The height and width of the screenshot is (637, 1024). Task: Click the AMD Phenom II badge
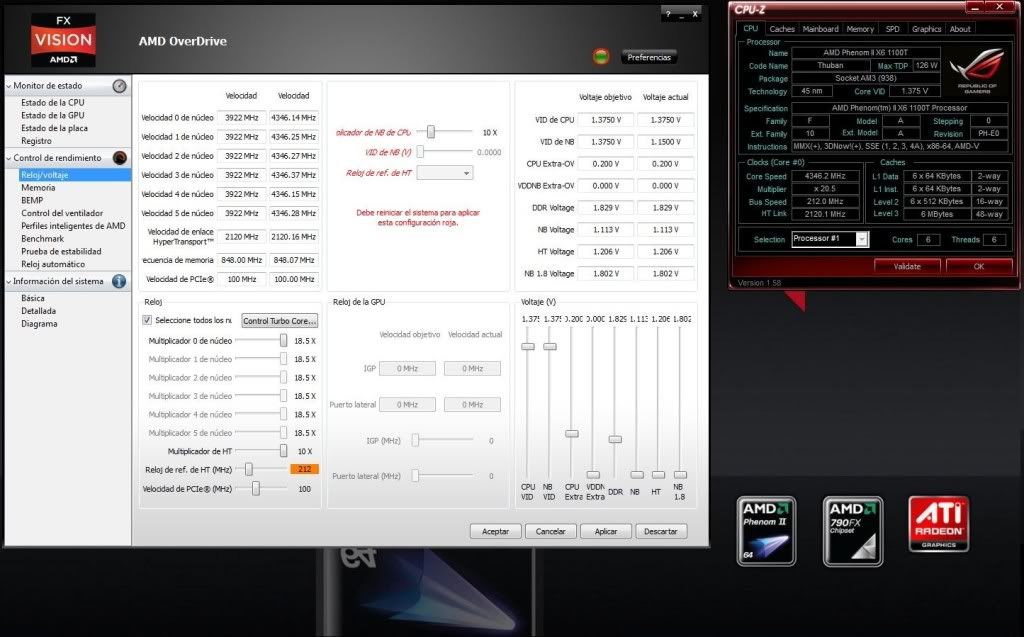(766, 531)
